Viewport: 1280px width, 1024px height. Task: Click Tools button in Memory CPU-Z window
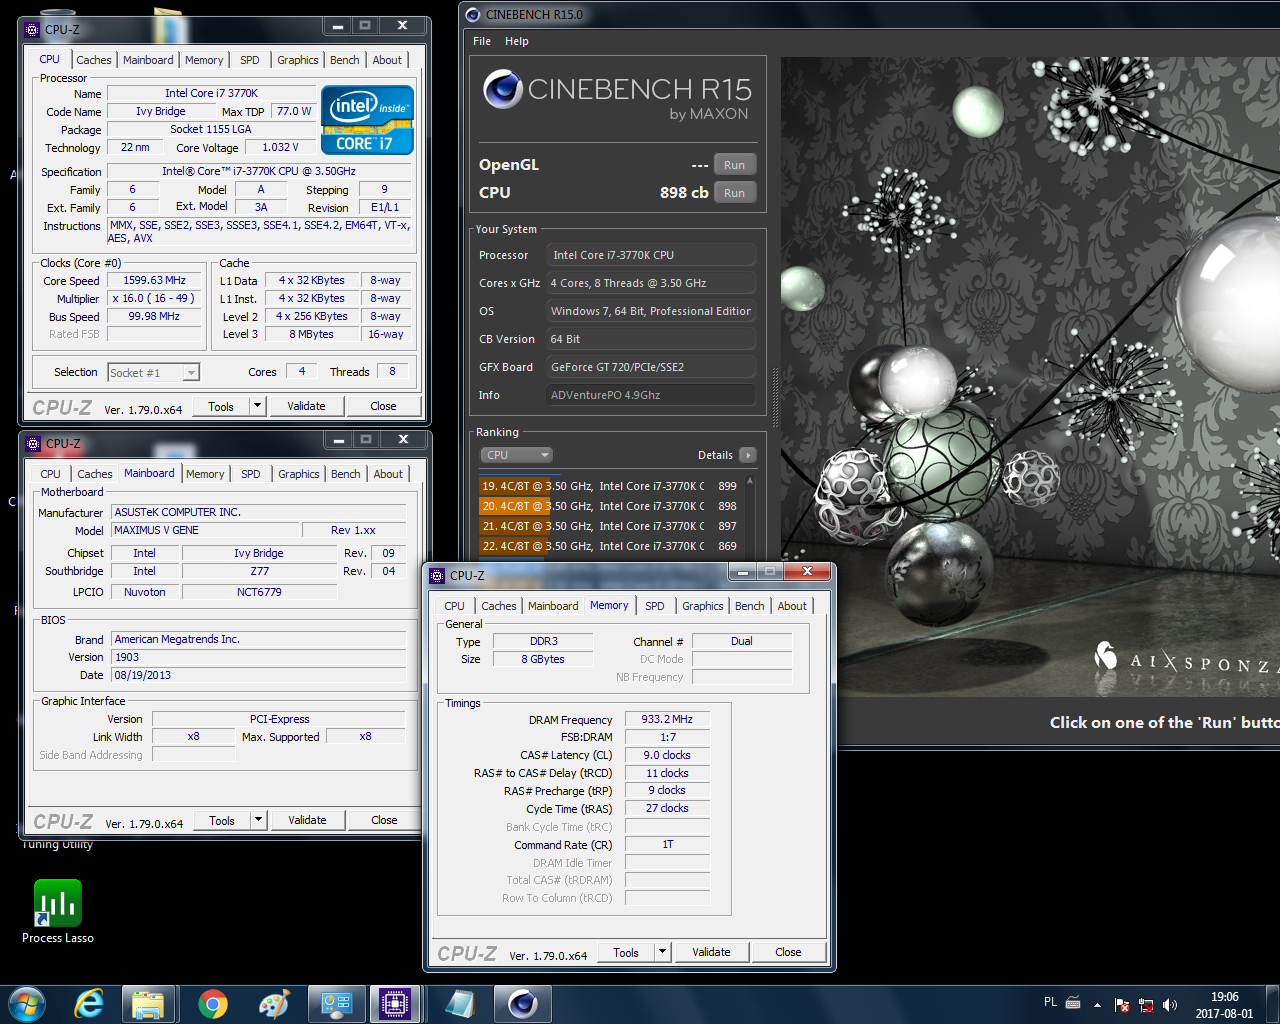(626, 952)
